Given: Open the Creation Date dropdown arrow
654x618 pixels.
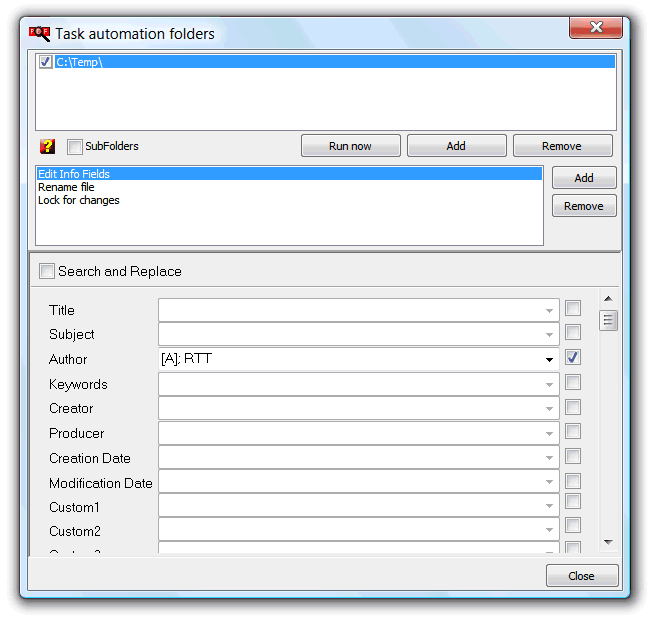Looking at the screenshot, I should [x=549, y=458].
